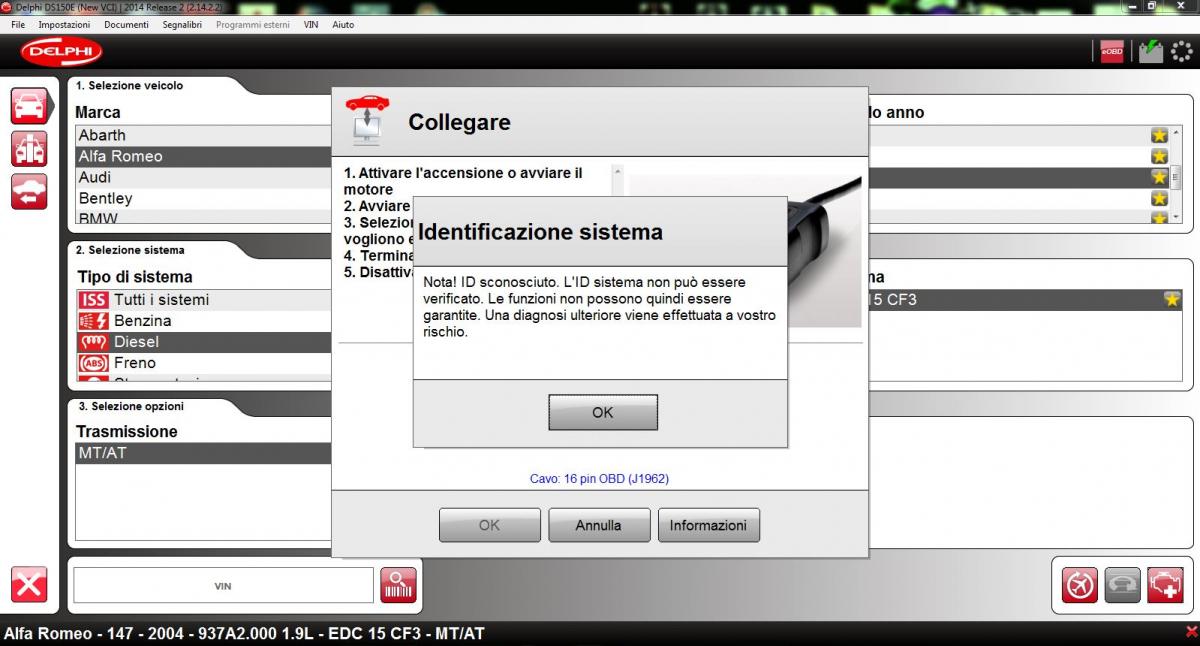Click the red X button beside VIN field
Image resolution: width=1200 pixels, height=646 pixels.
tap(29, 584)
